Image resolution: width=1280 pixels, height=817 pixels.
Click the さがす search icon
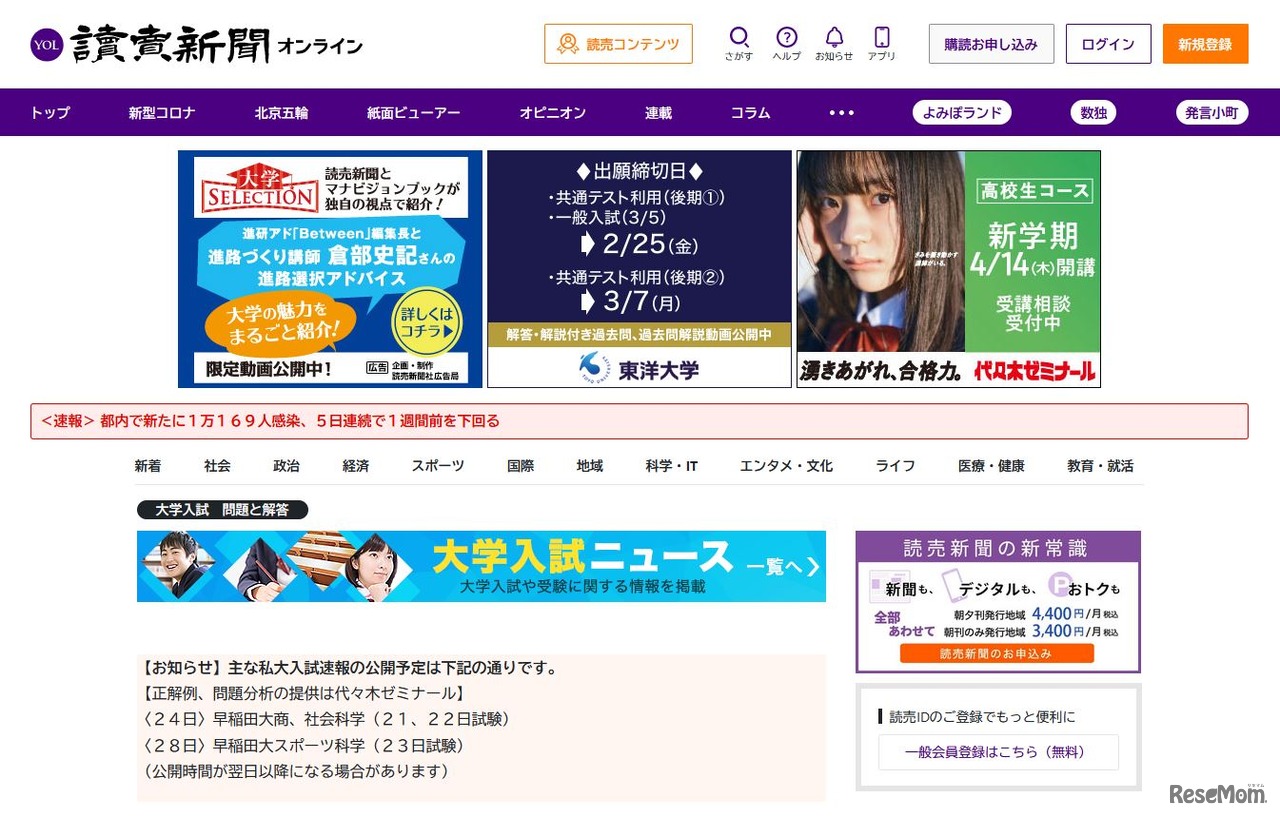point(739,37)
